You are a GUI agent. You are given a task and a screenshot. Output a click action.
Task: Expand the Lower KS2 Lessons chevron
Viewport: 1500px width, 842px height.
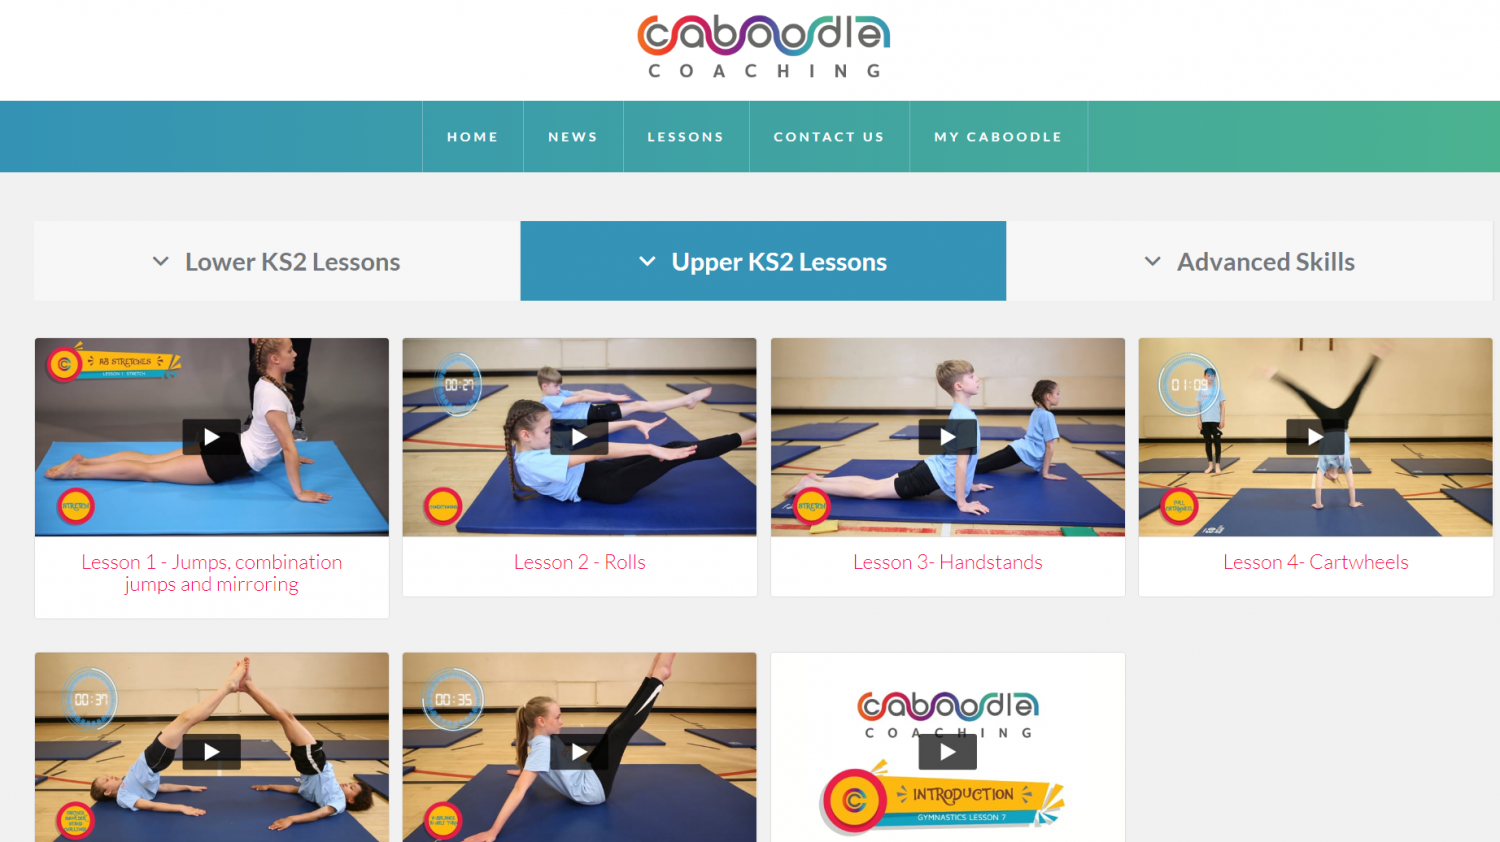[160, 262]
